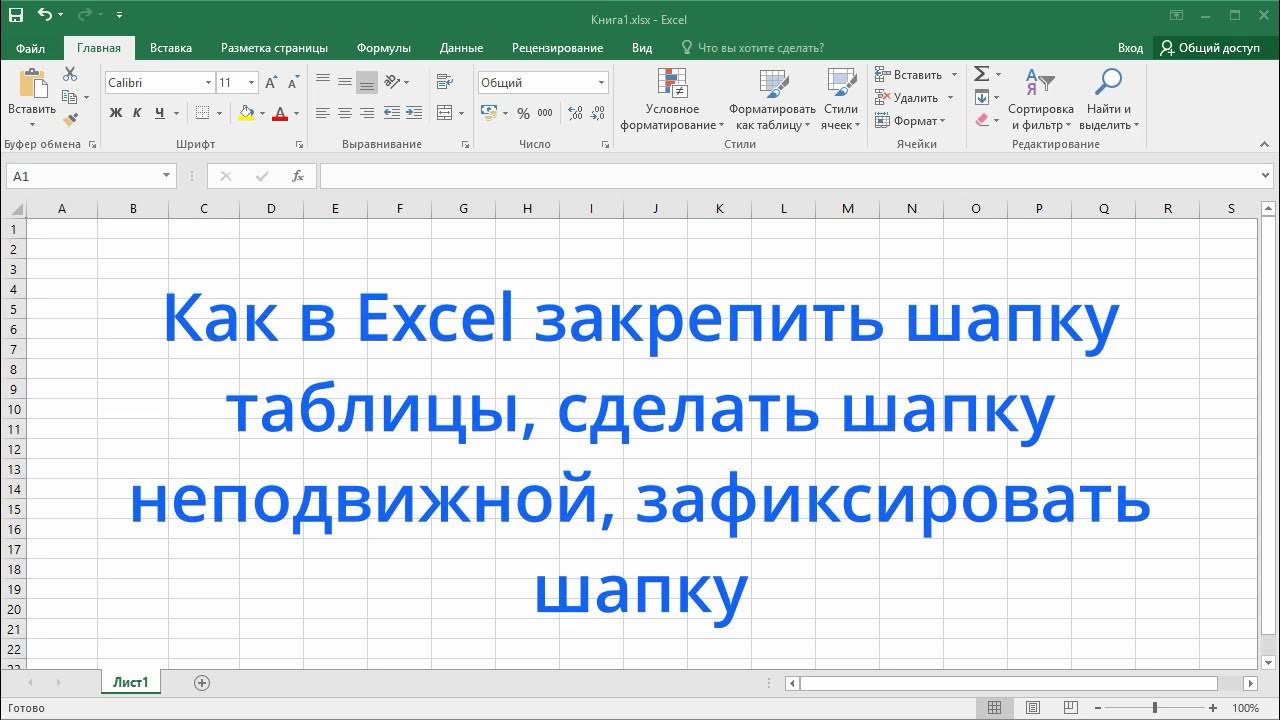Click the Wrap Text icon

pyautogui.click(x=443, y=82)
